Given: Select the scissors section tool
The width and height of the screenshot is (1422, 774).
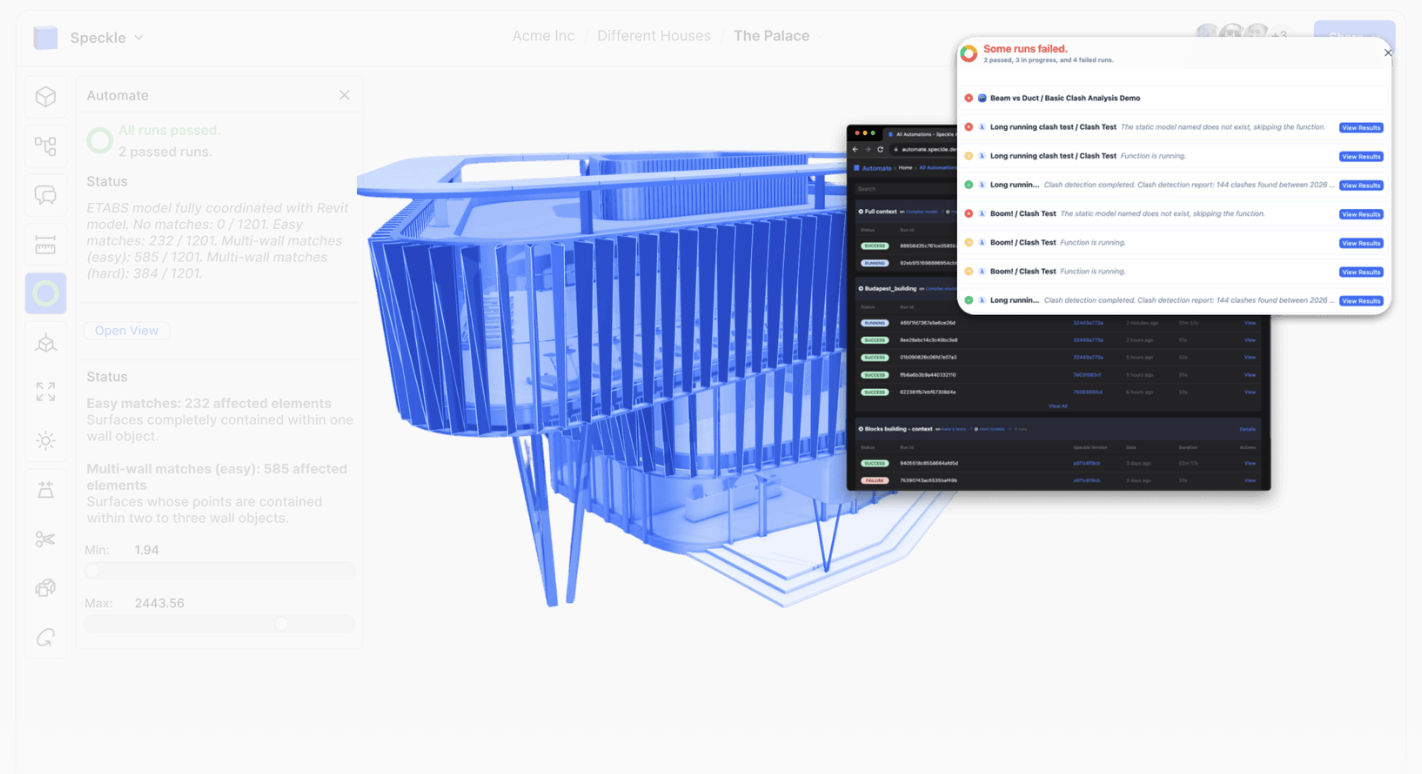Looking at the screenshot, I should [x=46, y=539].
